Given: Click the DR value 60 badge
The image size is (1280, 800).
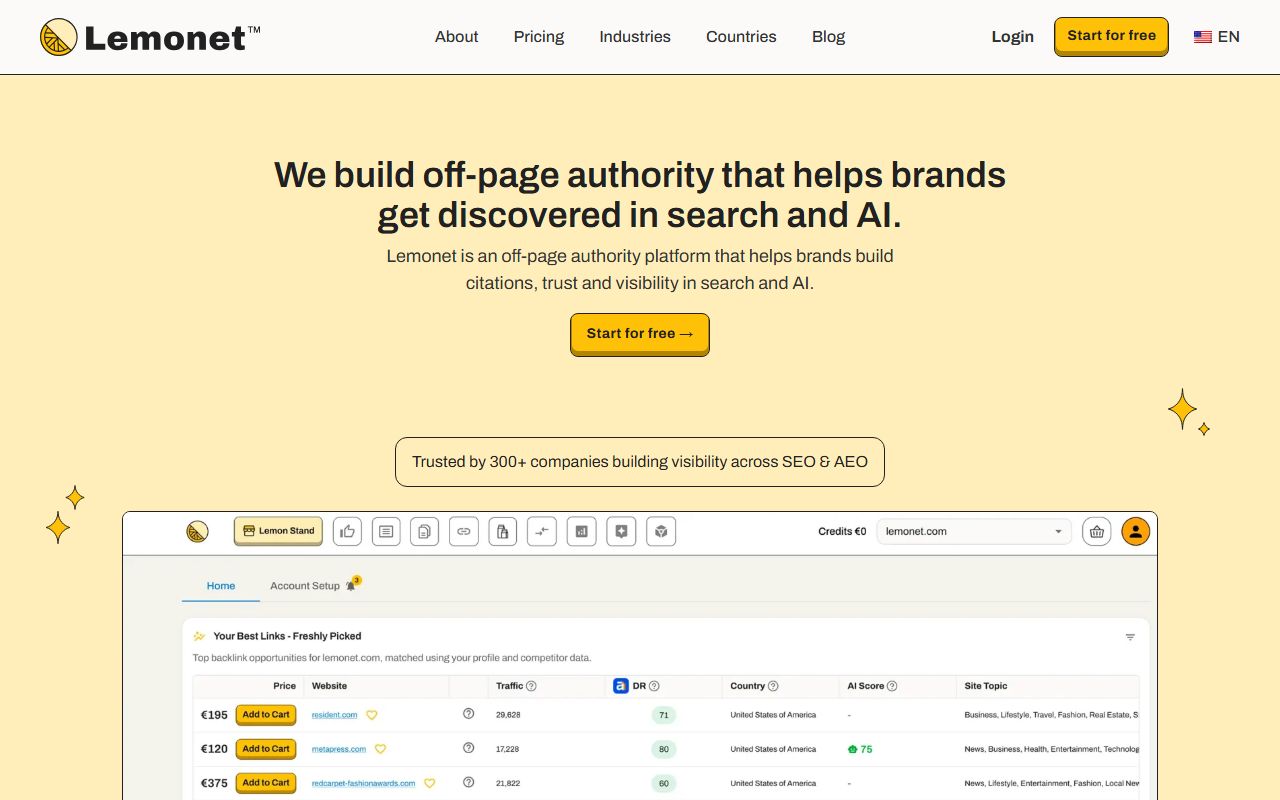Looking at the screenshot, I should tap(663, 783).
